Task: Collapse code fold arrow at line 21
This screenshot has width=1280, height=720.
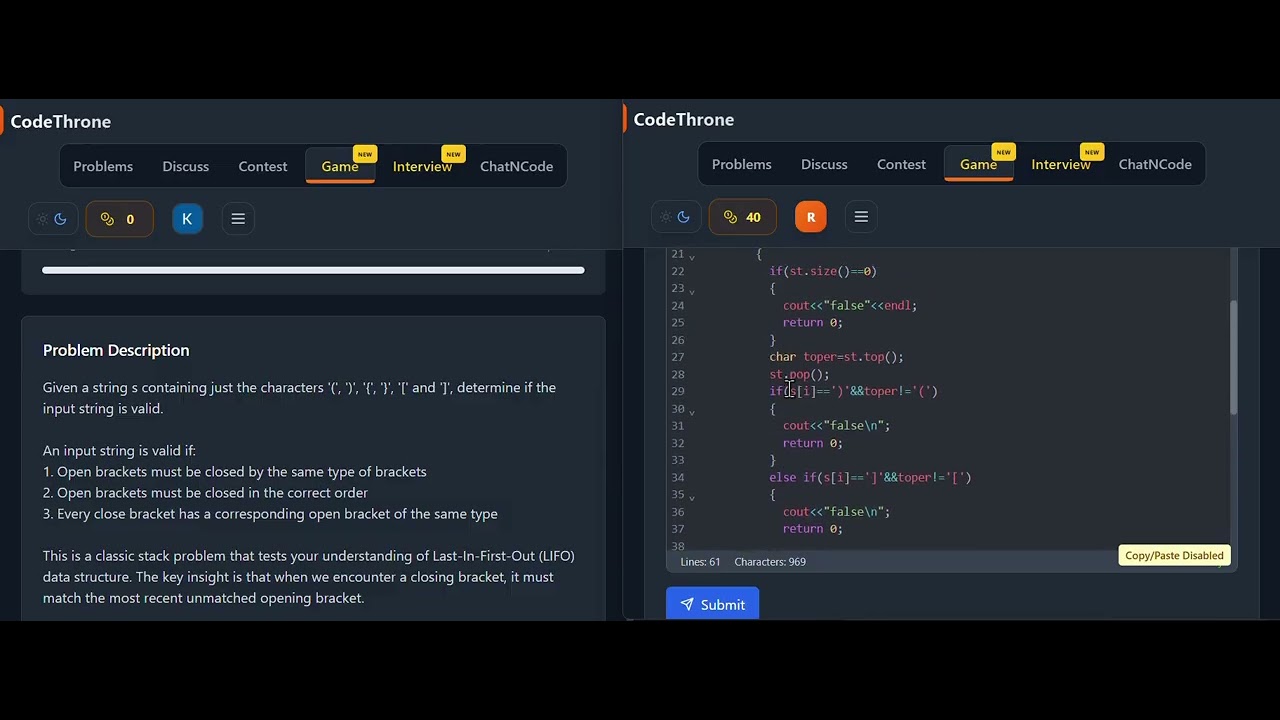Action: (692, 256)
